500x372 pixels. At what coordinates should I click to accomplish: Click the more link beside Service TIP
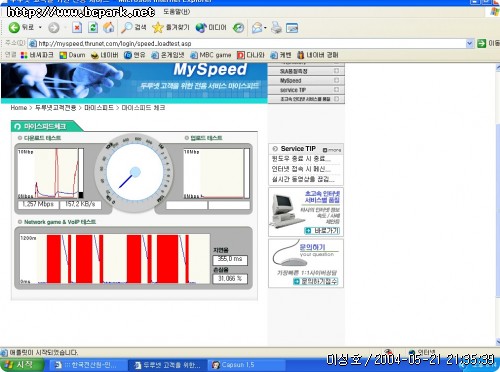click(x=332, y=150)
